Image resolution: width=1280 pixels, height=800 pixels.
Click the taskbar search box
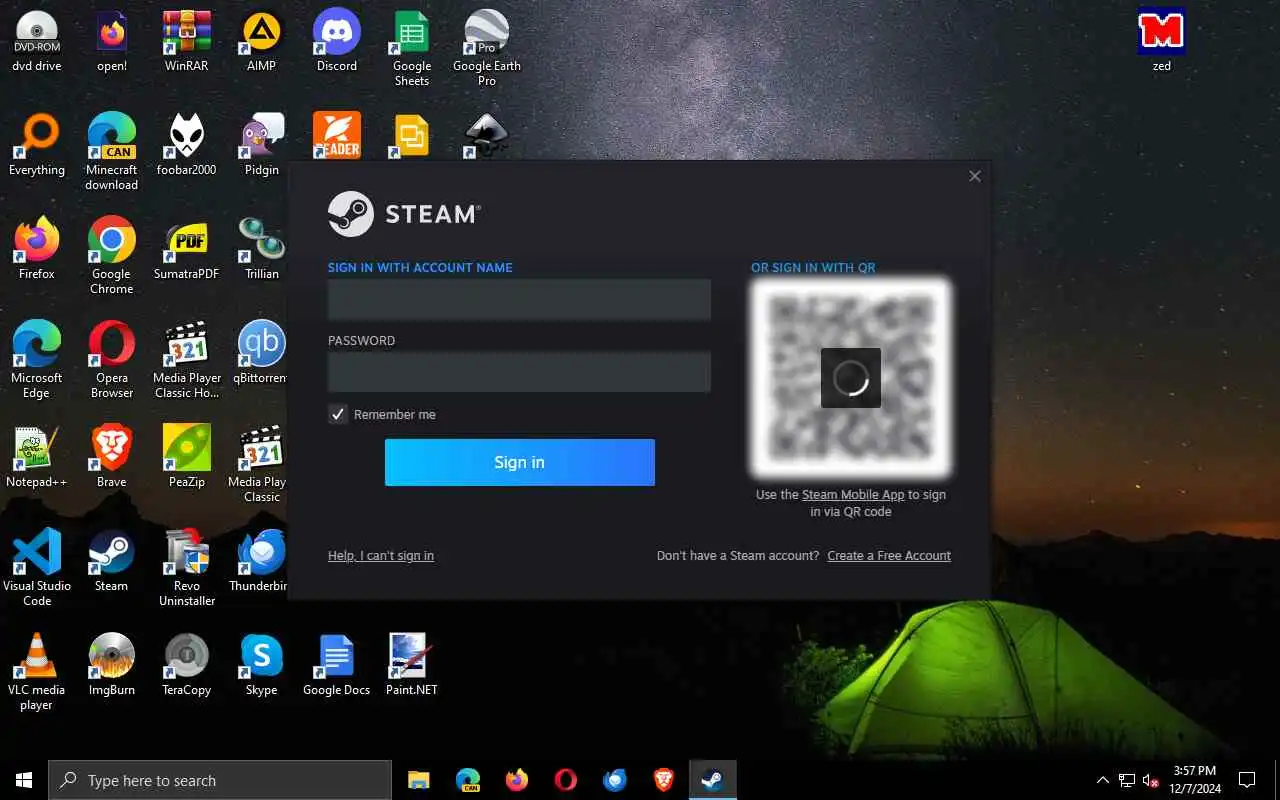(x=220, y=780)
